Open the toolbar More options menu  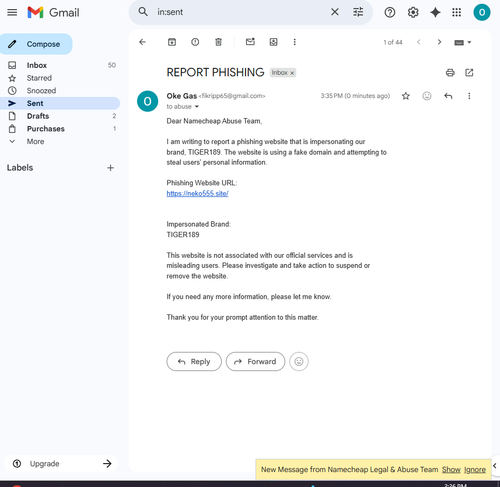coord(294,42)
